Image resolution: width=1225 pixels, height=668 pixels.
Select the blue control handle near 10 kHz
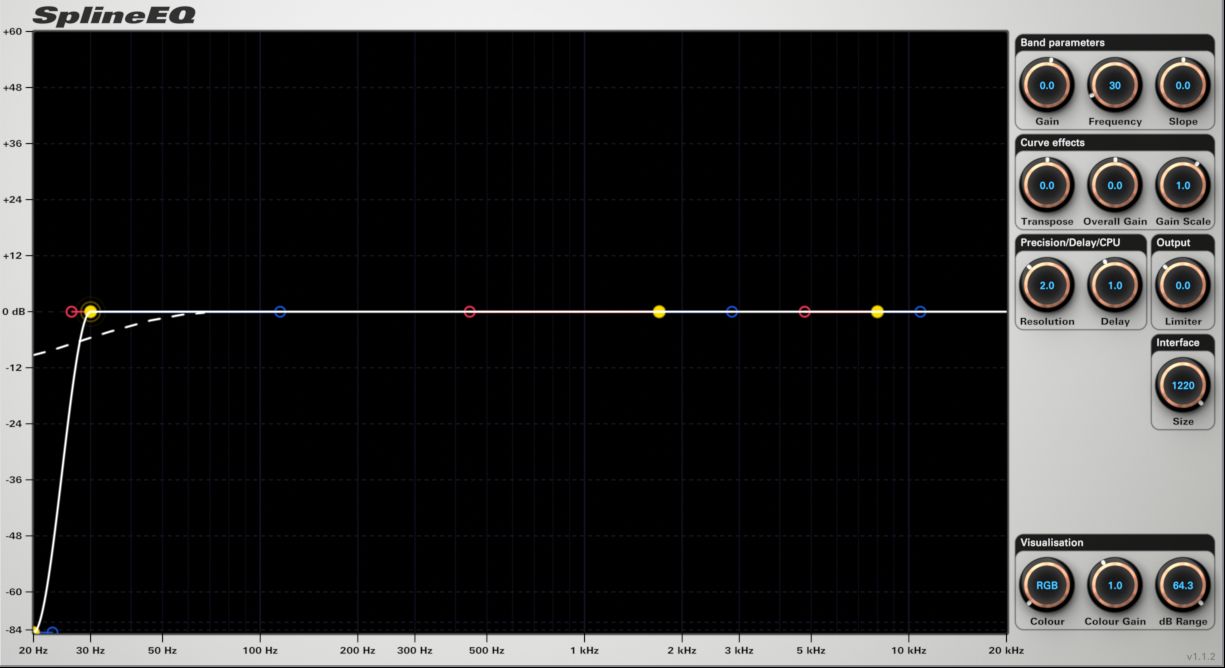(x=920, y=312)
